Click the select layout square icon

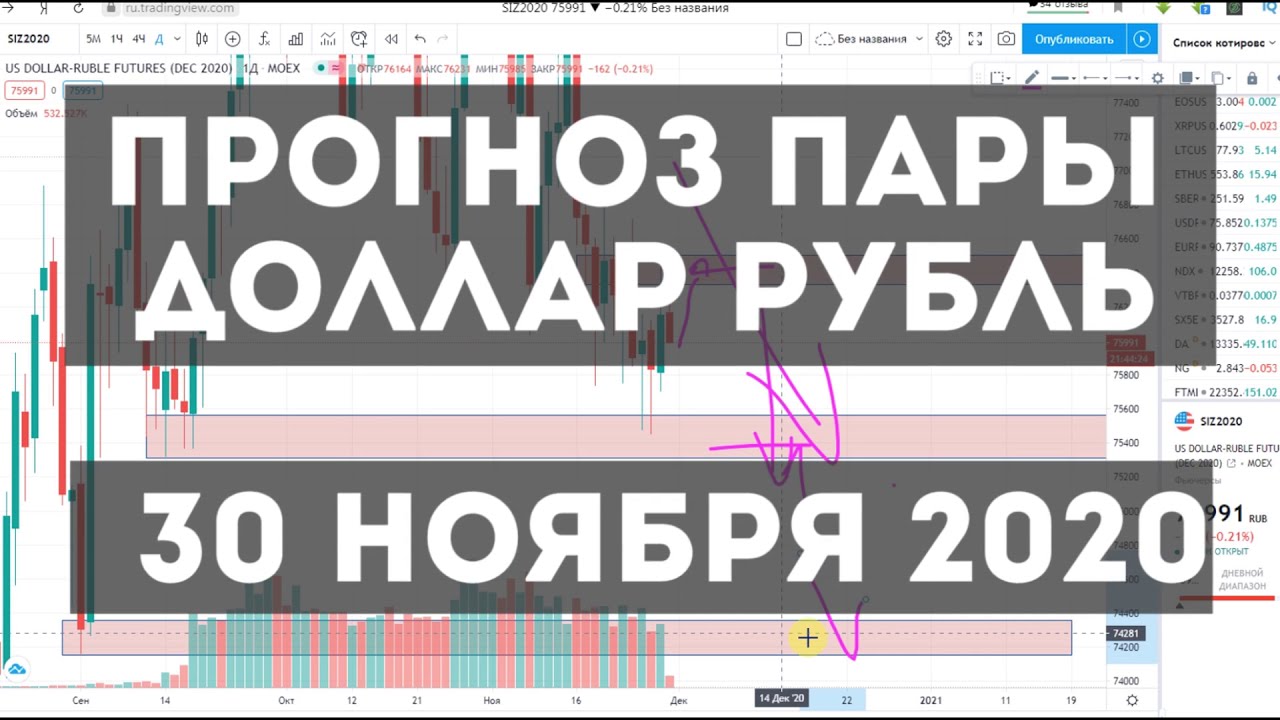(794, 39)
